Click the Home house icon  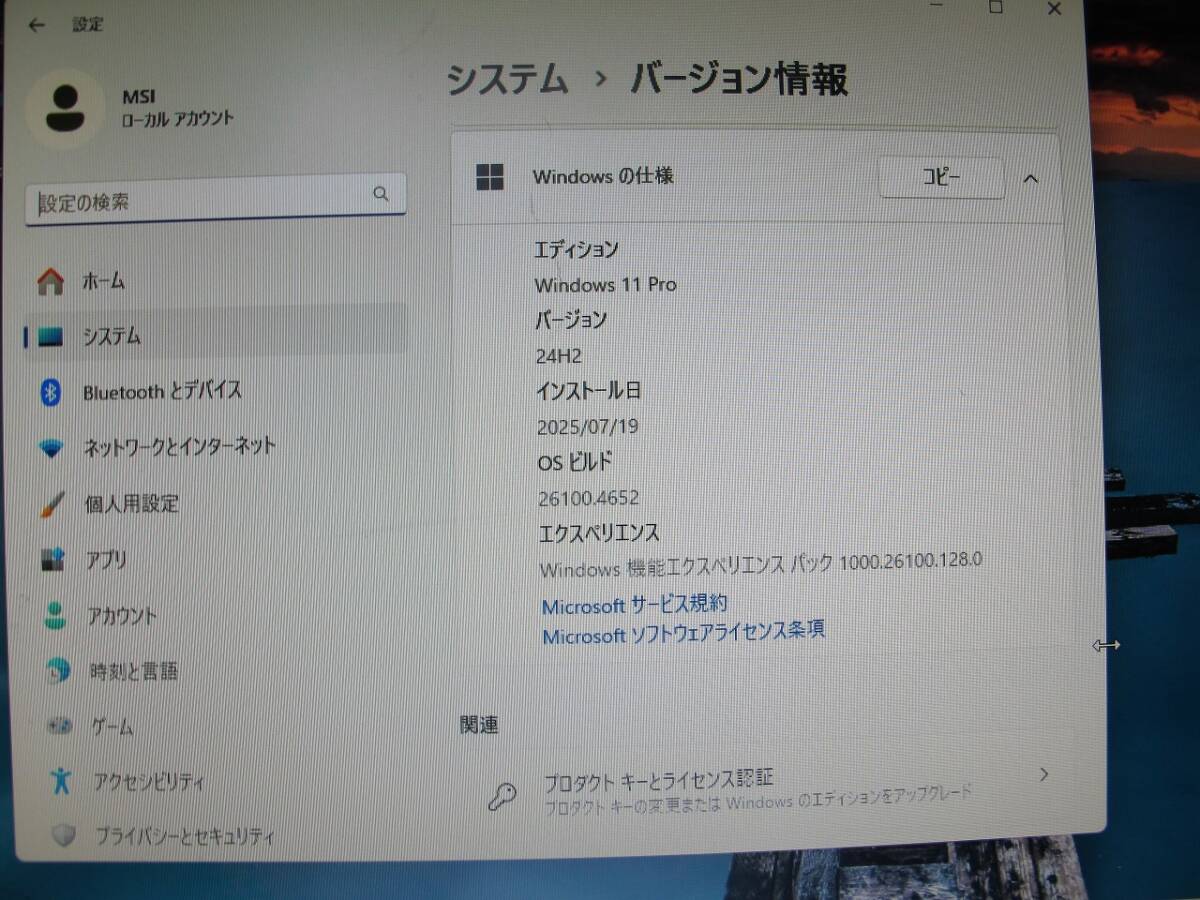point(50,282)
